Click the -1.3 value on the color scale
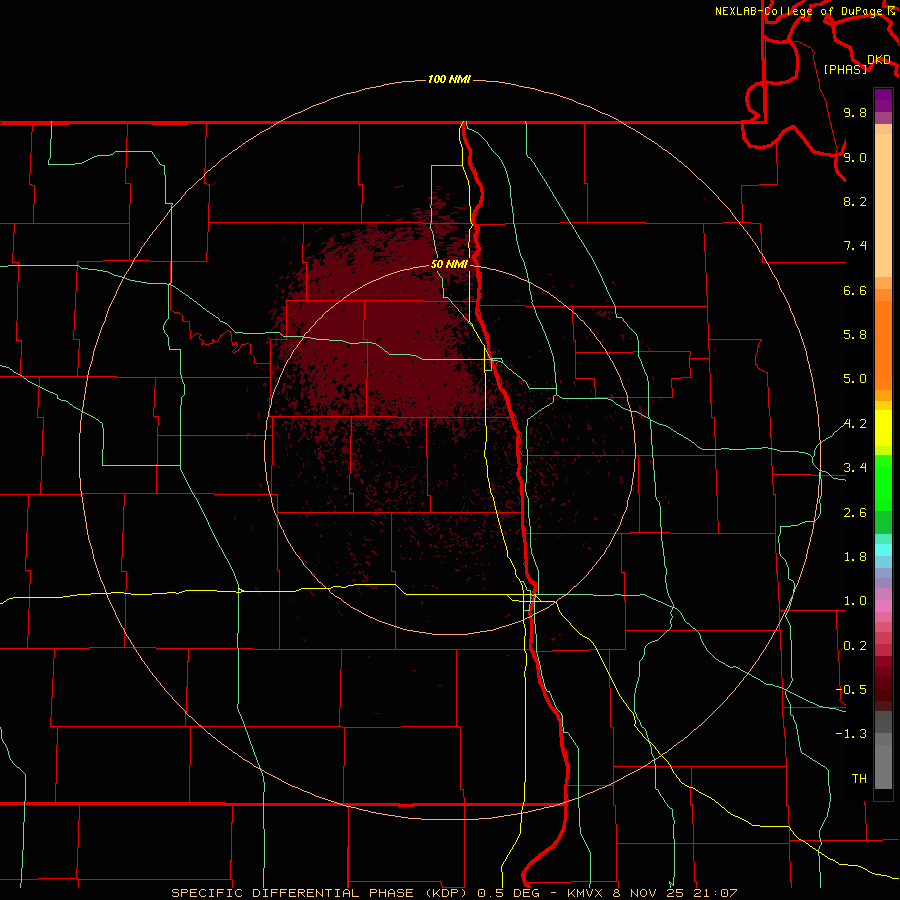This screenshot has height=900, width=900. click(x=851, y=734)
